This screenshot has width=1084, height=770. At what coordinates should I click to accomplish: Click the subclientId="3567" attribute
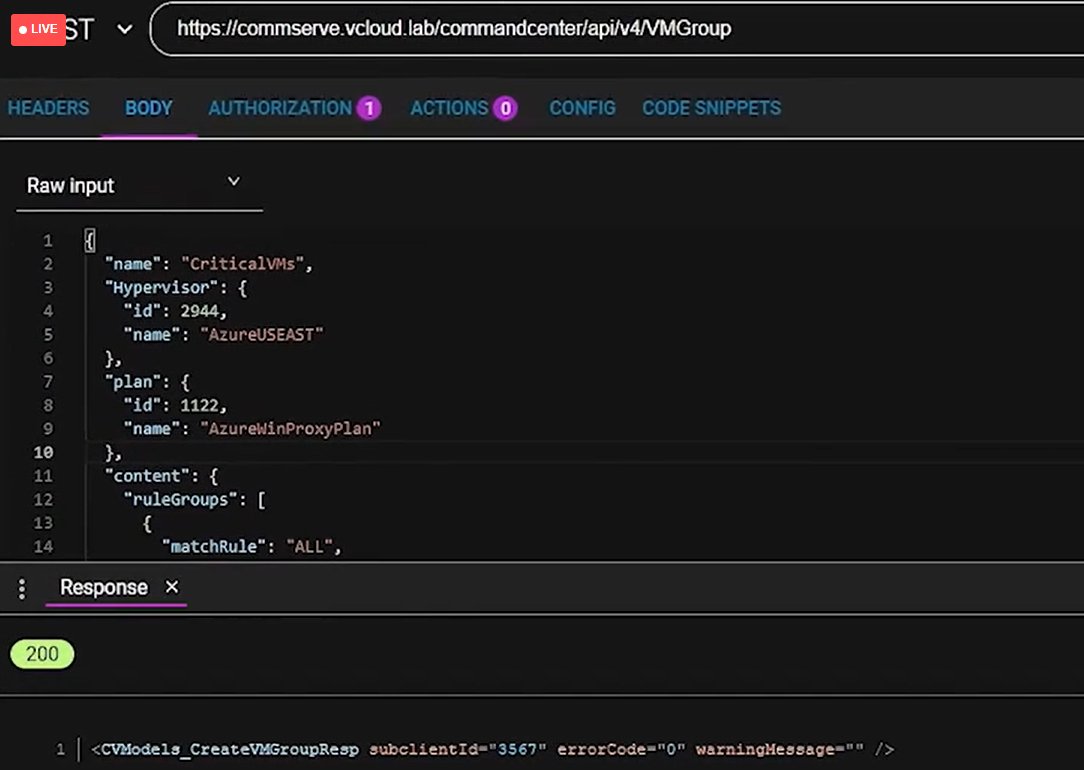point(458,749)
